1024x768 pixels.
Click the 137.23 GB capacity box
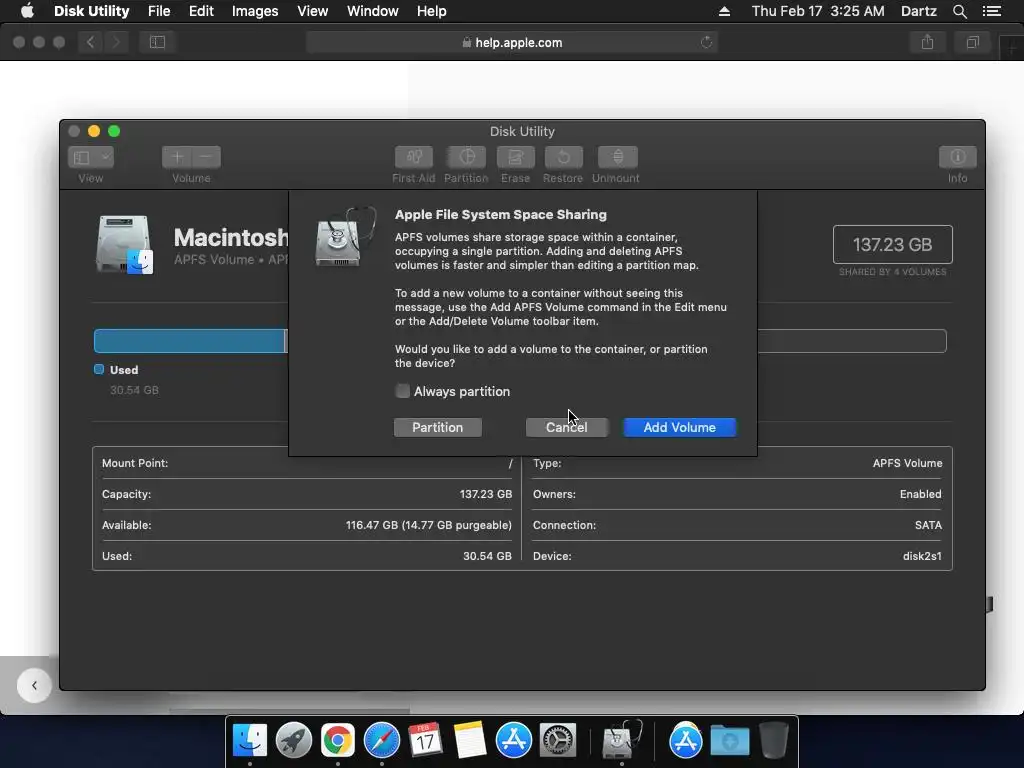(892, 244)
